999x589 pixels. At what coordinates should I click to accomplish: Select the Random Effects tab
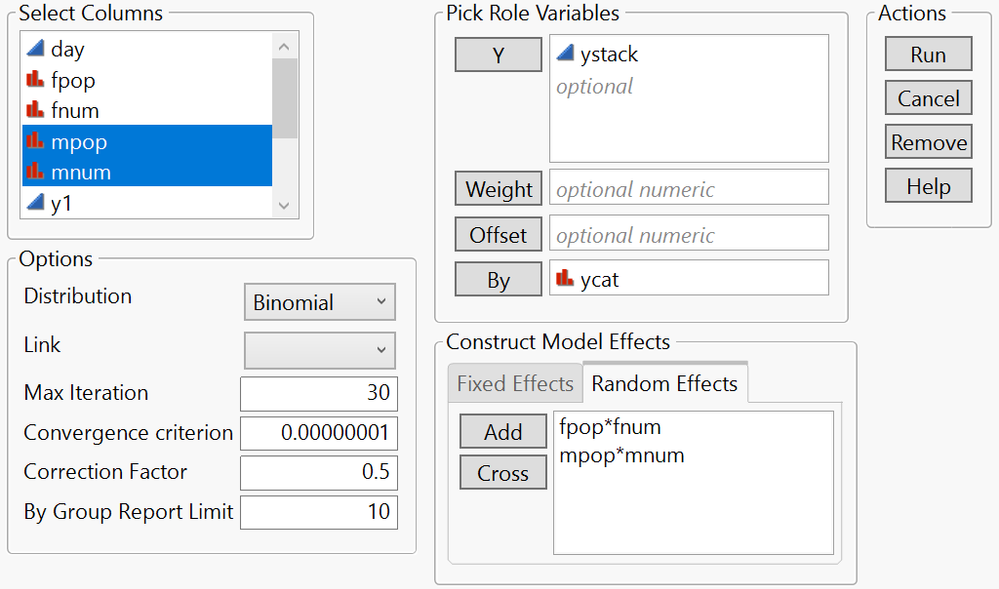pyautogui.click(x=665, y=384)
